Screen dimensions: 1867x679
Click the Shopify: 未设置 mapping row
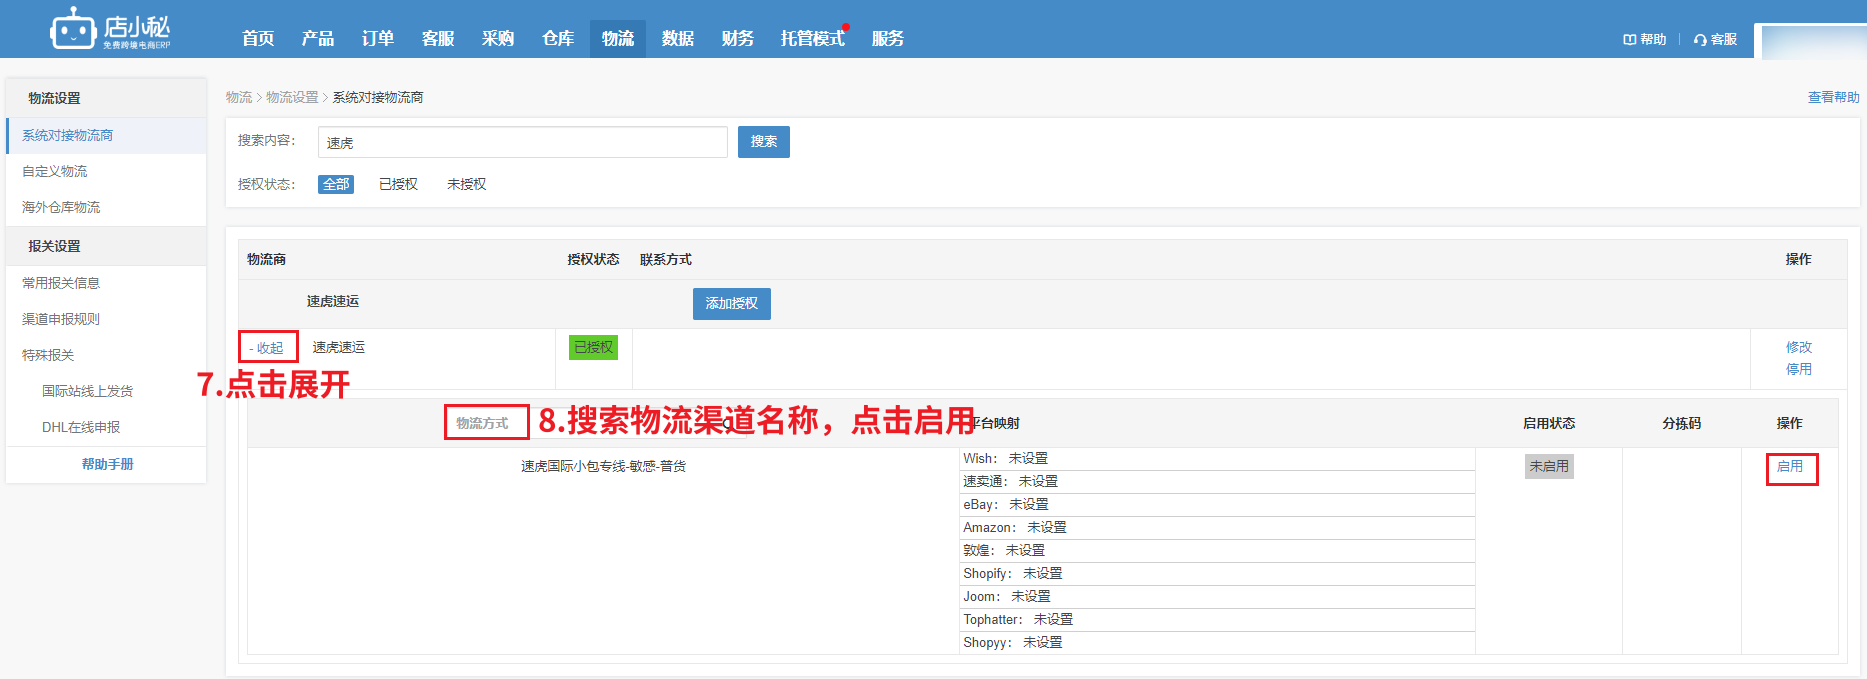pyautogui.click(x=1217, y=573)
